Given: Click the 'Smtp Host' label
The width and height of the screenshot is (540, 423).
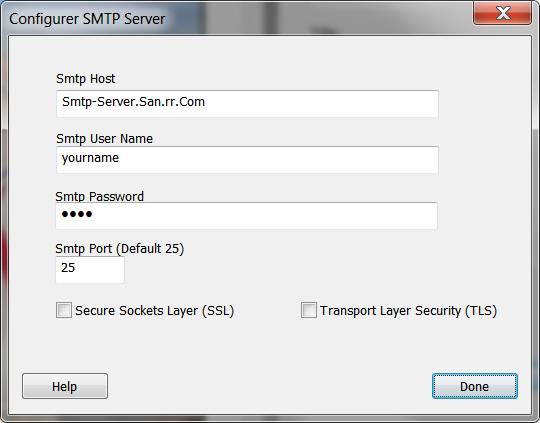Looking at the screenshot, I should 86,79.
